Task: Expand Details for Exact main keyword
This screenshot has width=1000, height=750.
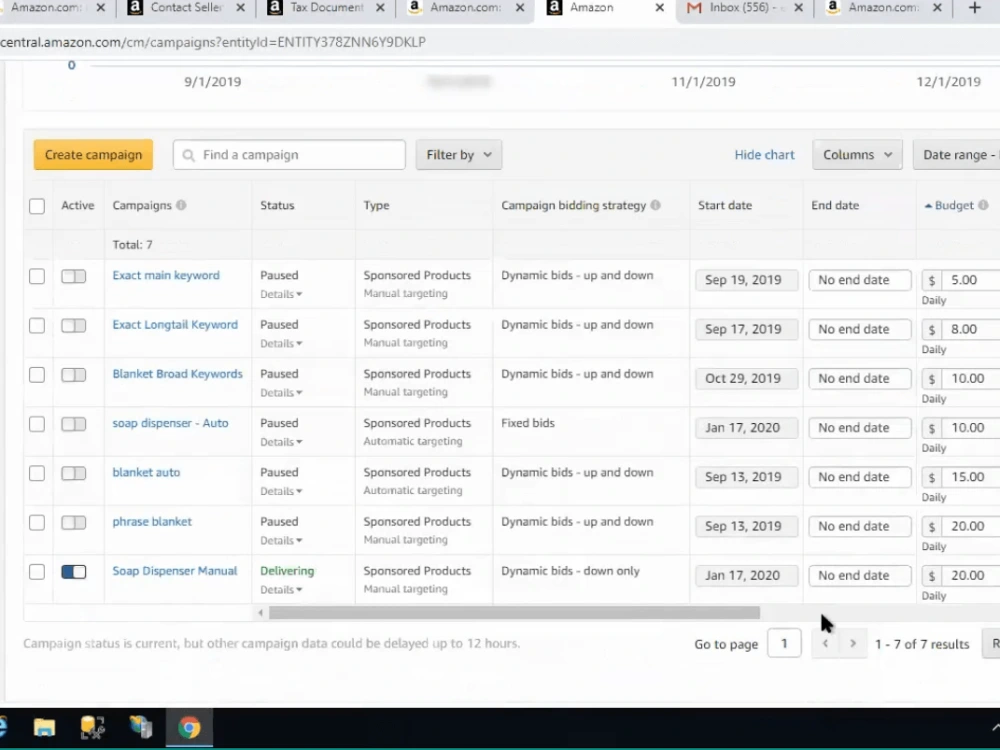Action: pos(281,294)
